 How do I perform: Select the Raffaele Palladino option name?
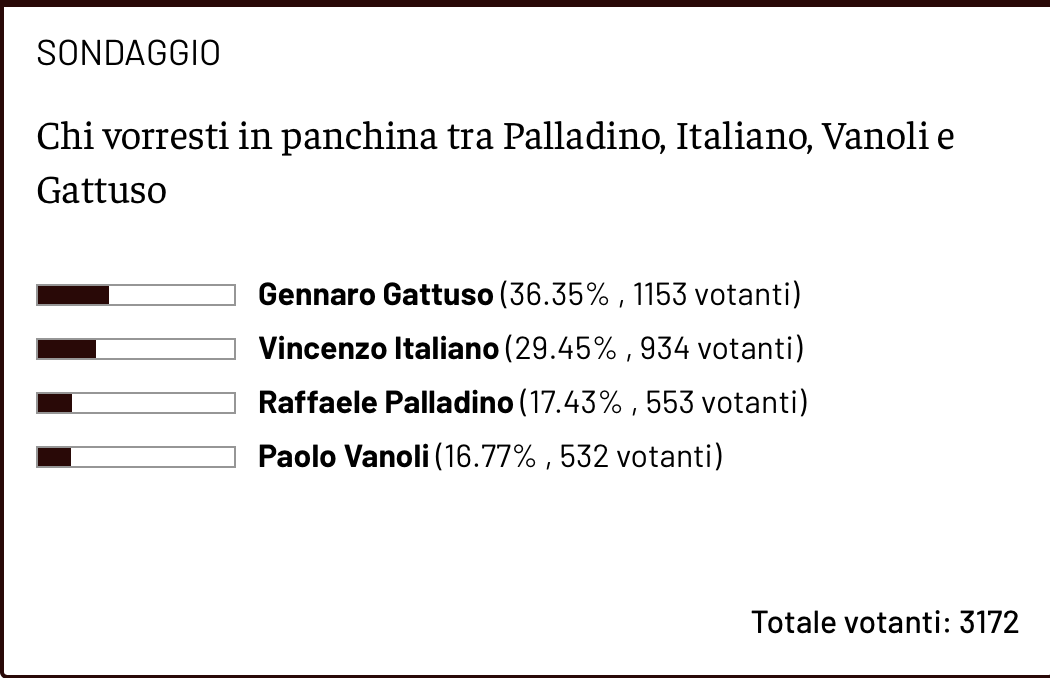[385, 403]
